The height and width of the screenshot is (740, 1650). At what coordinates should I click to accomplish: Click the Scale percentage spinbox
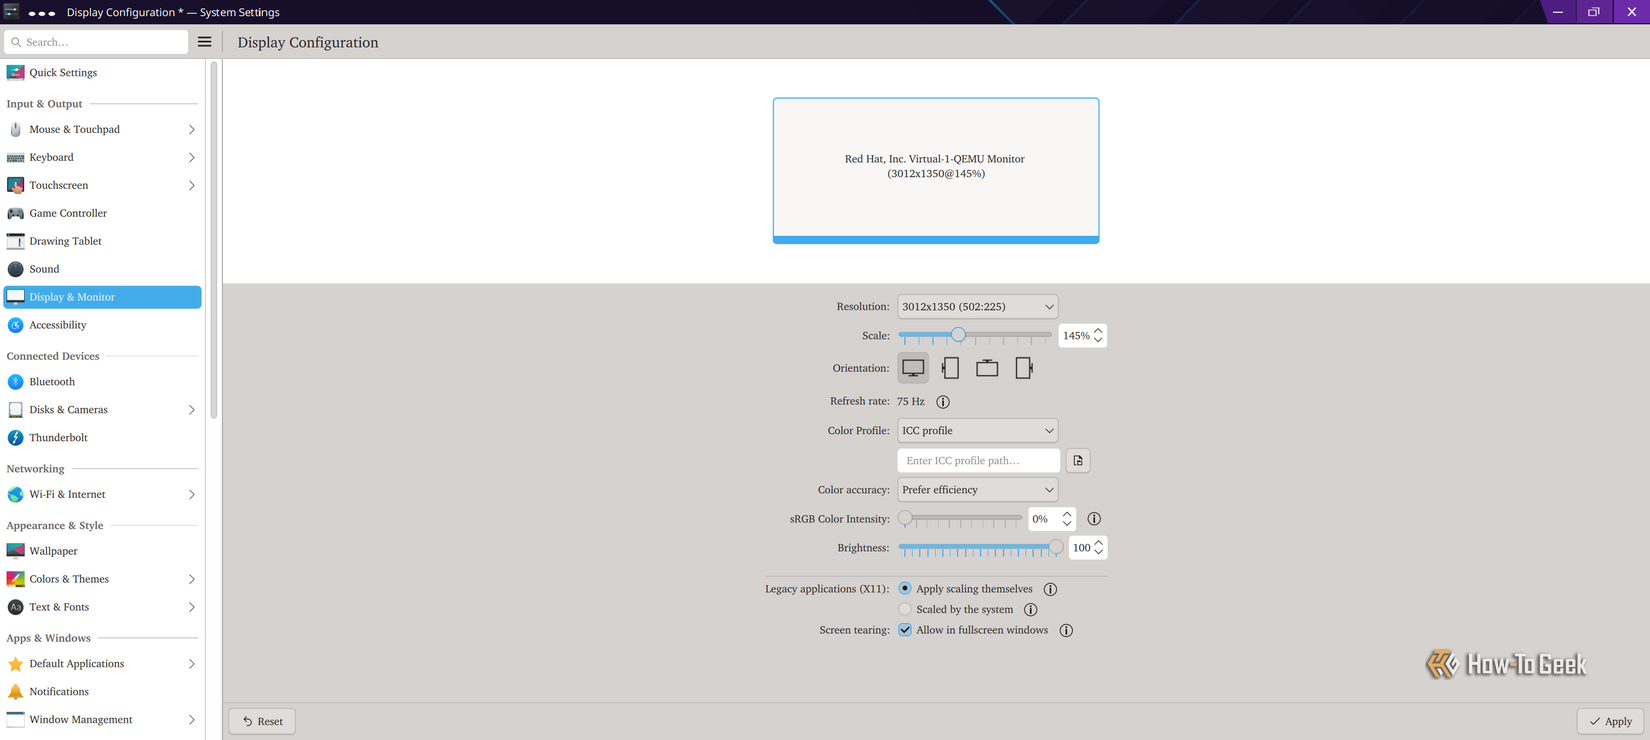pyautogui.click(x=1082, y=336)
